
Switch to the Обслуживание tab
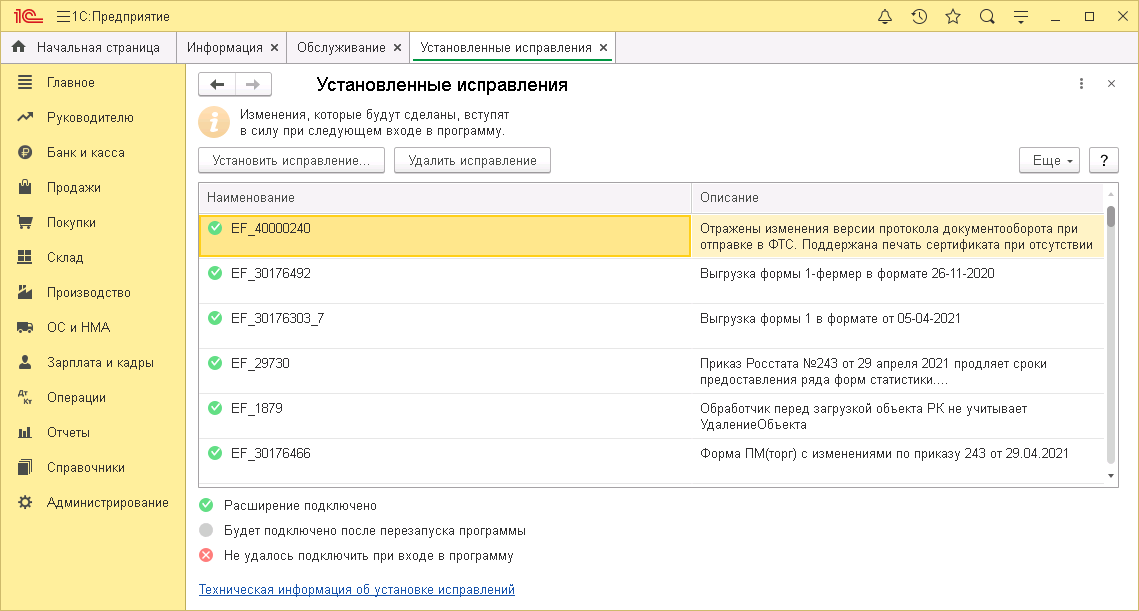[x=340, y=46]
